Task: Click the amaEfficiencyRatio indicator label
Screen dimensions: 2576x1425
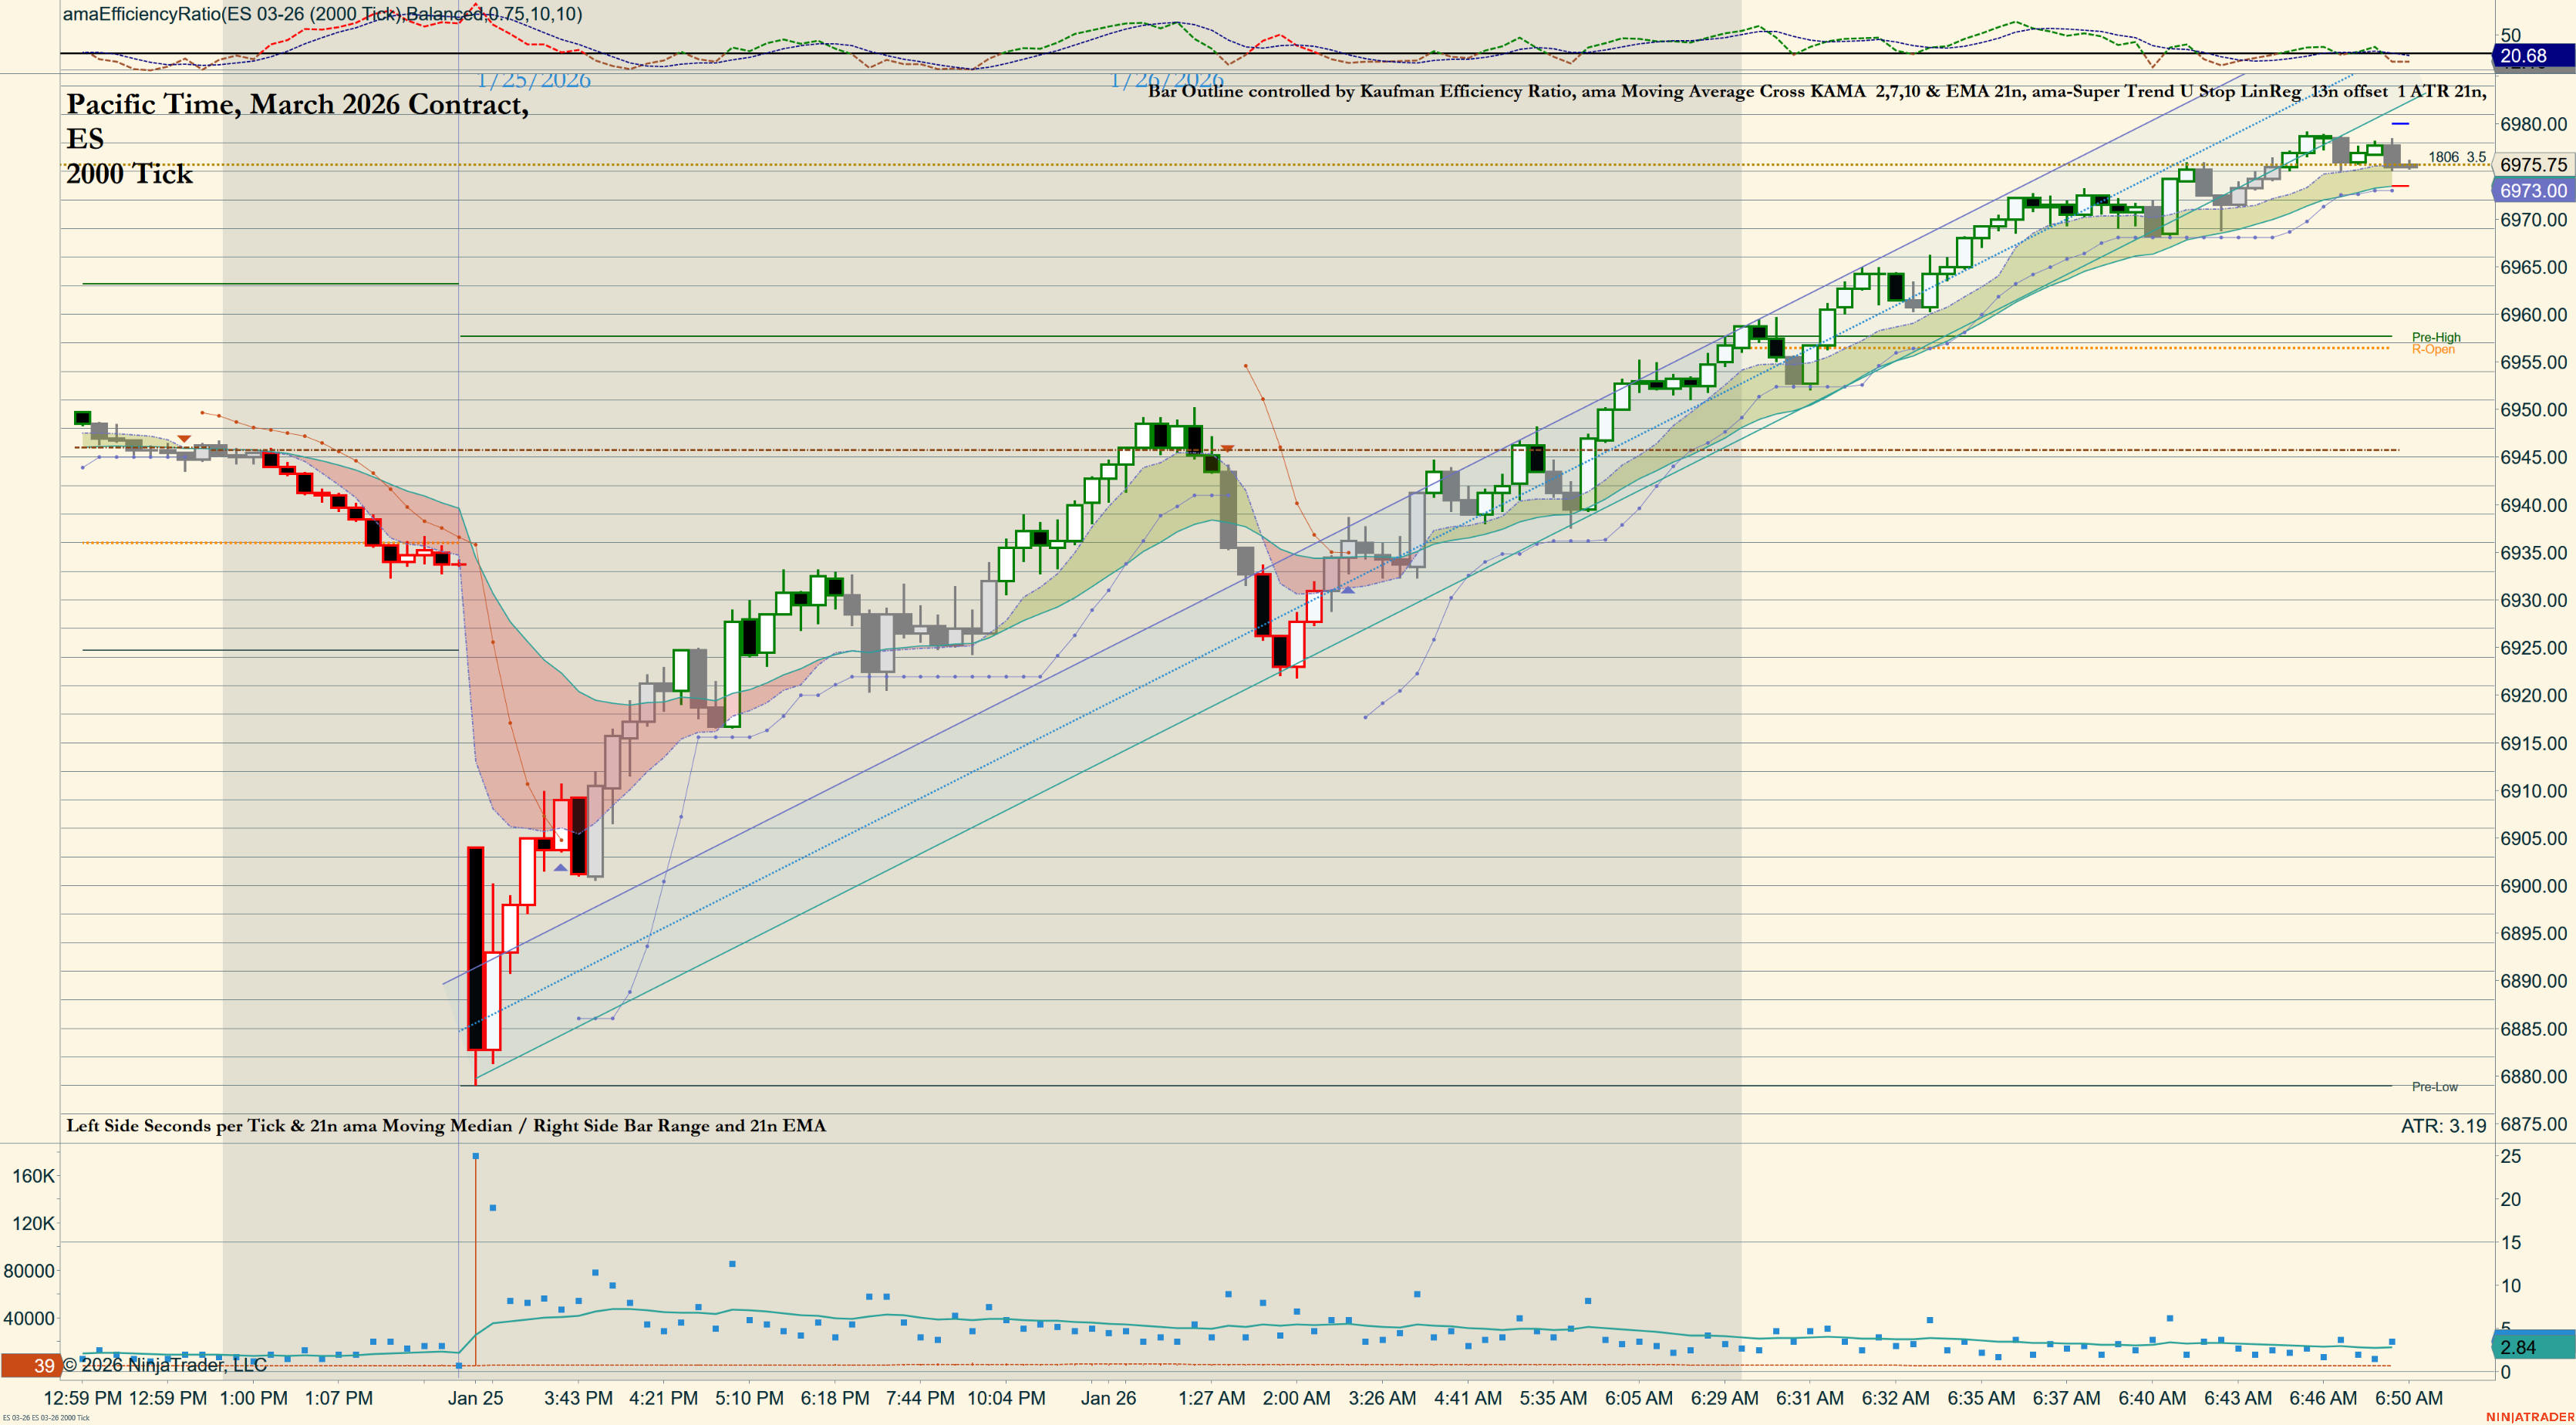Action: [x=322, y=14]
